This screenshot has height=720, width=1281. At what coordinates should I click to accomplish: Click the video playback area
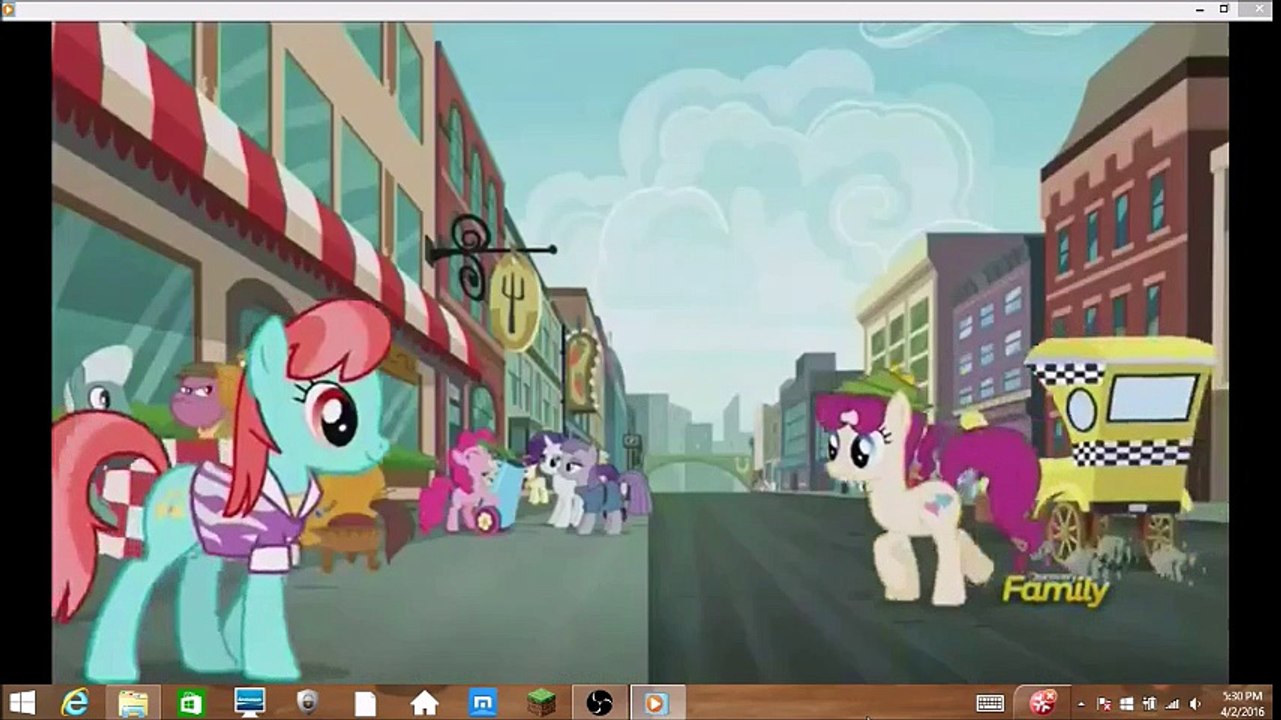(x=640, y=353)
